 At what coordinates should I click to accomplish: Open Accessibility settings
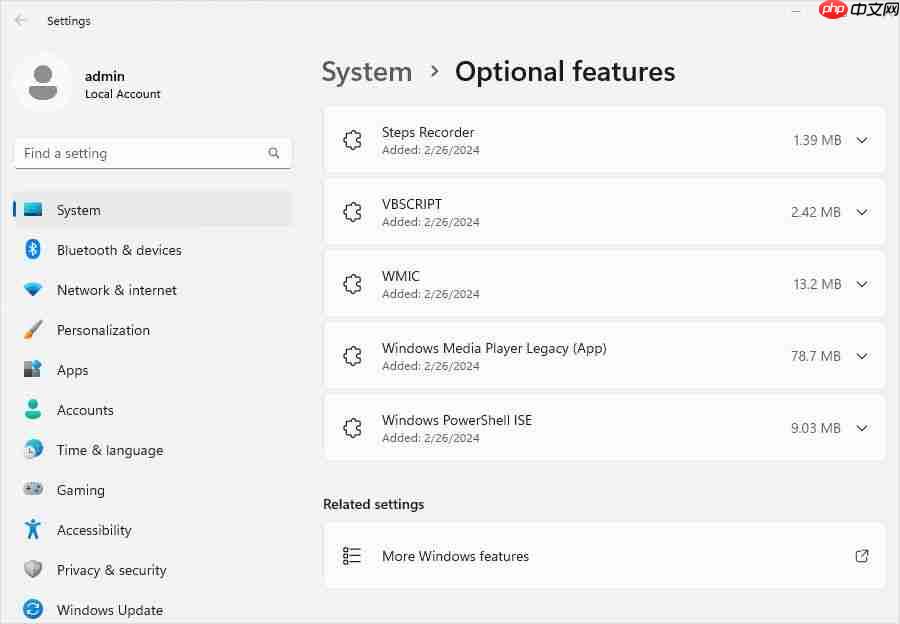[x=94, y=530]
